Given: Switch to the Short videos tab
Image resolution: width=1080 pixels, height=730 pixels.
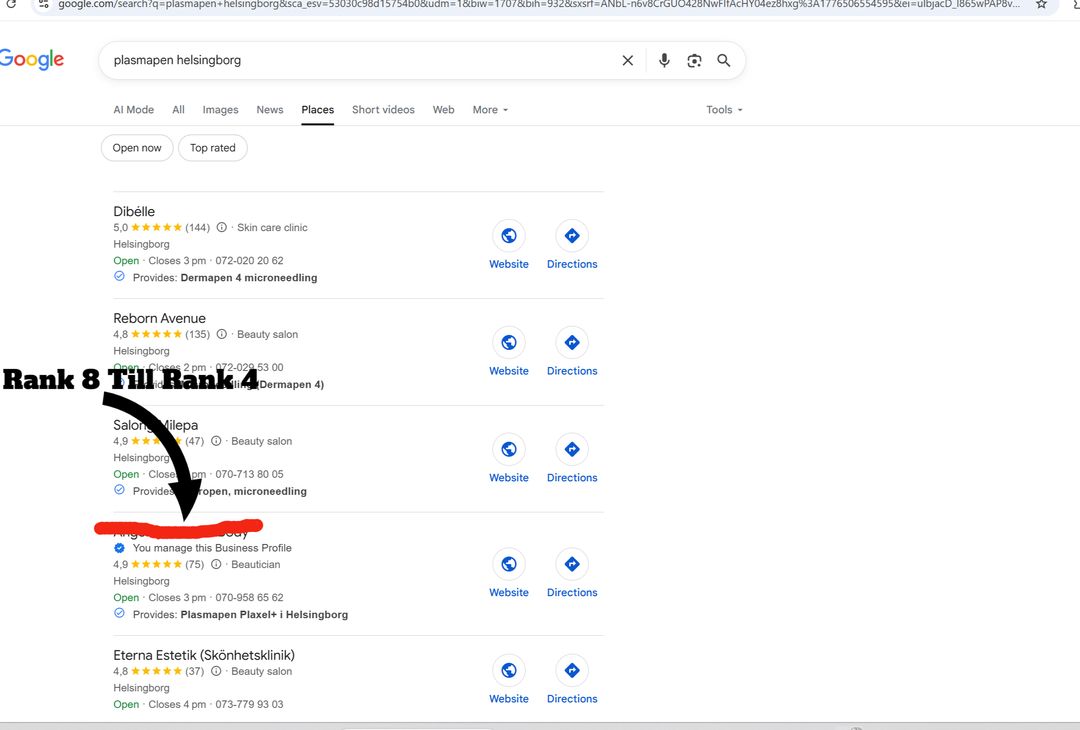Looking at the screenshot, I should coord(383,110).
